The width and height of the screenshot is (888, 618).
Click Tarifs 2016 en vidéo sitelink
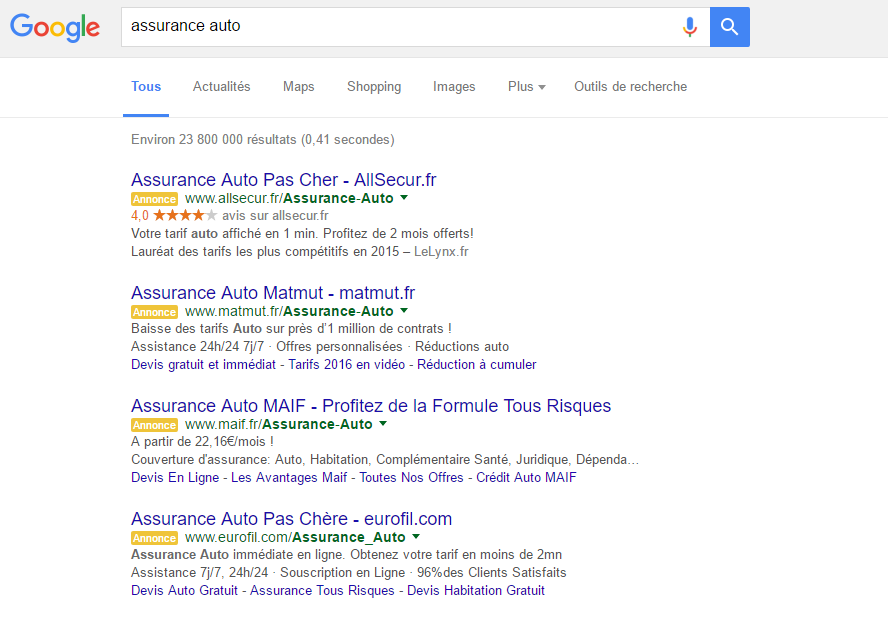pos(347,364)
